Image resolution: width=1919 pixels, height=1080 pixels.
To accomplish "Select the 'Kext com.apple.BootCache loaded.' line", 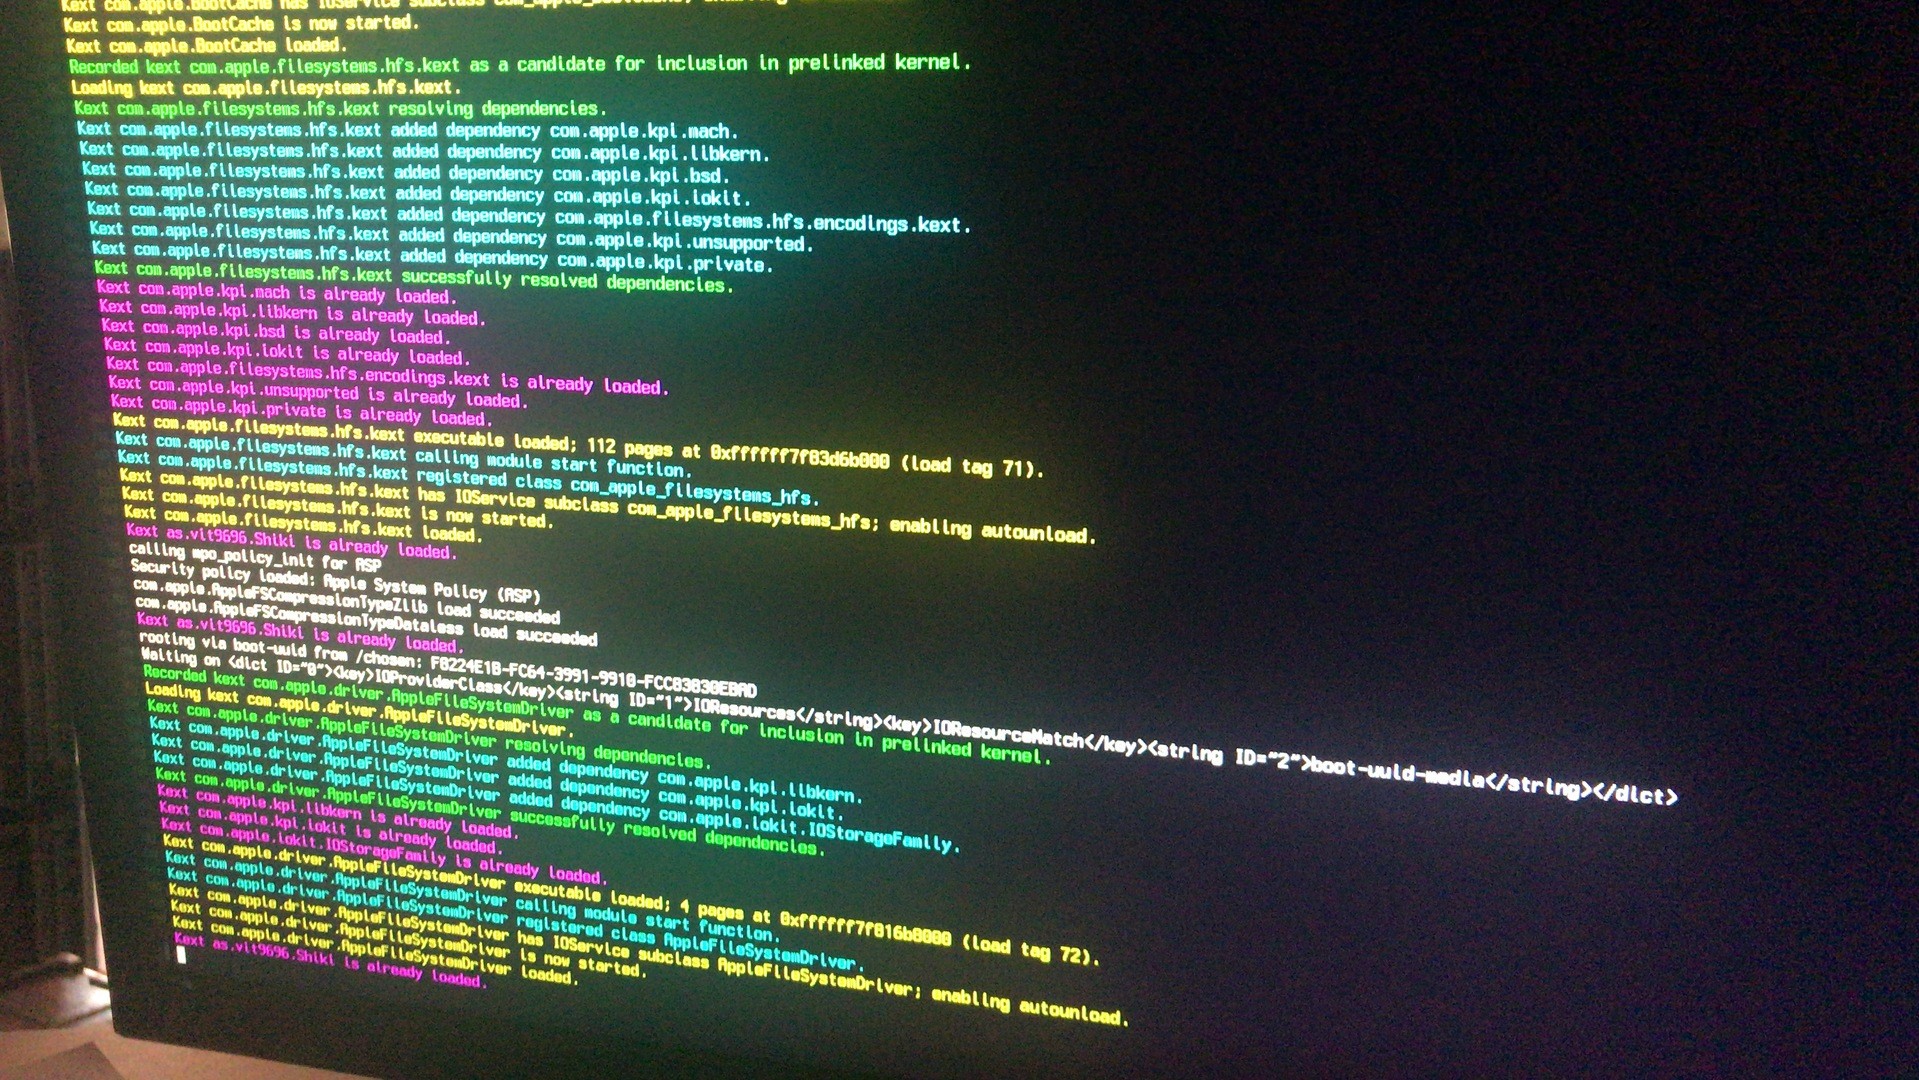I will pyautogui.click(x=206, y=45).
